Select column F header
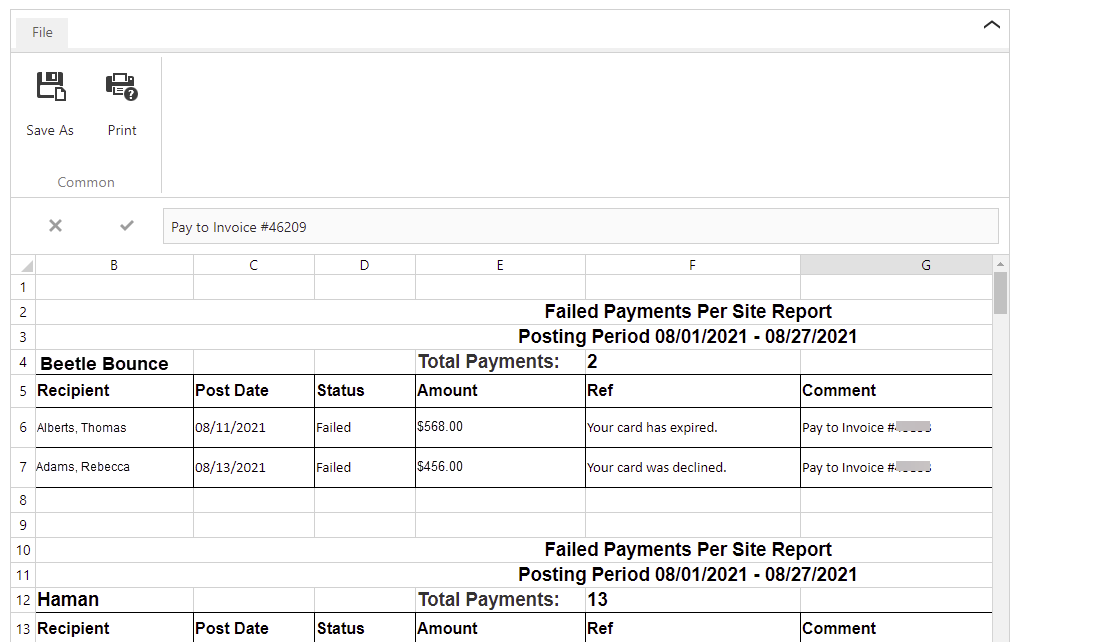The height and width of the screenshot is (642, 1096). coord(693,265)
